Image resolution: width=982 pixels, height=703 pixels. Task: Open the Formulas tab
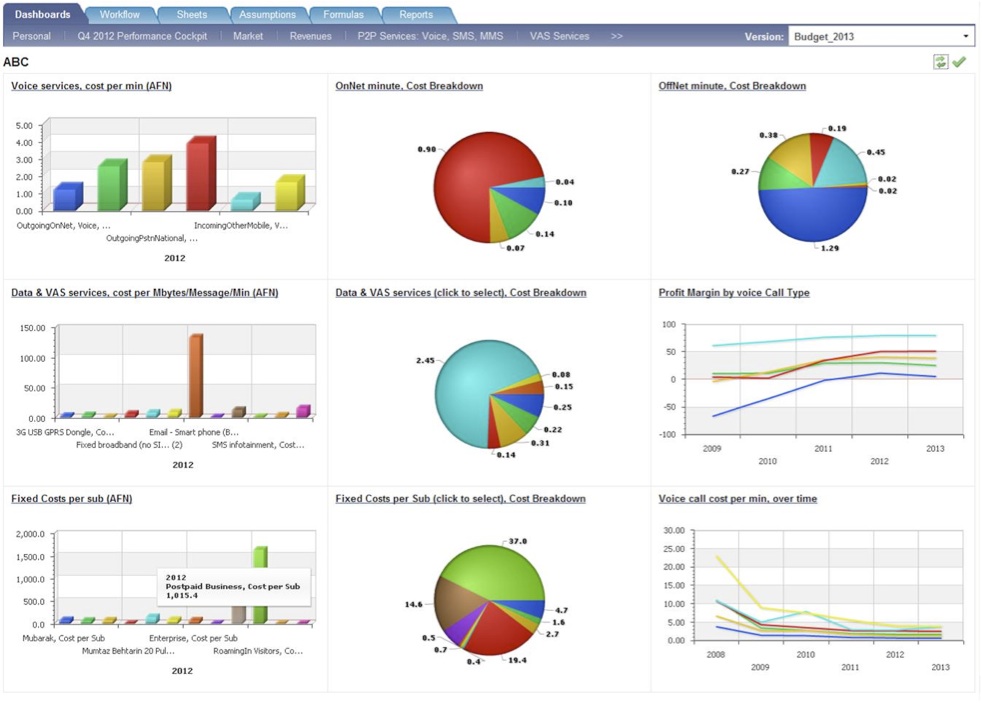(x=344, y=15)
